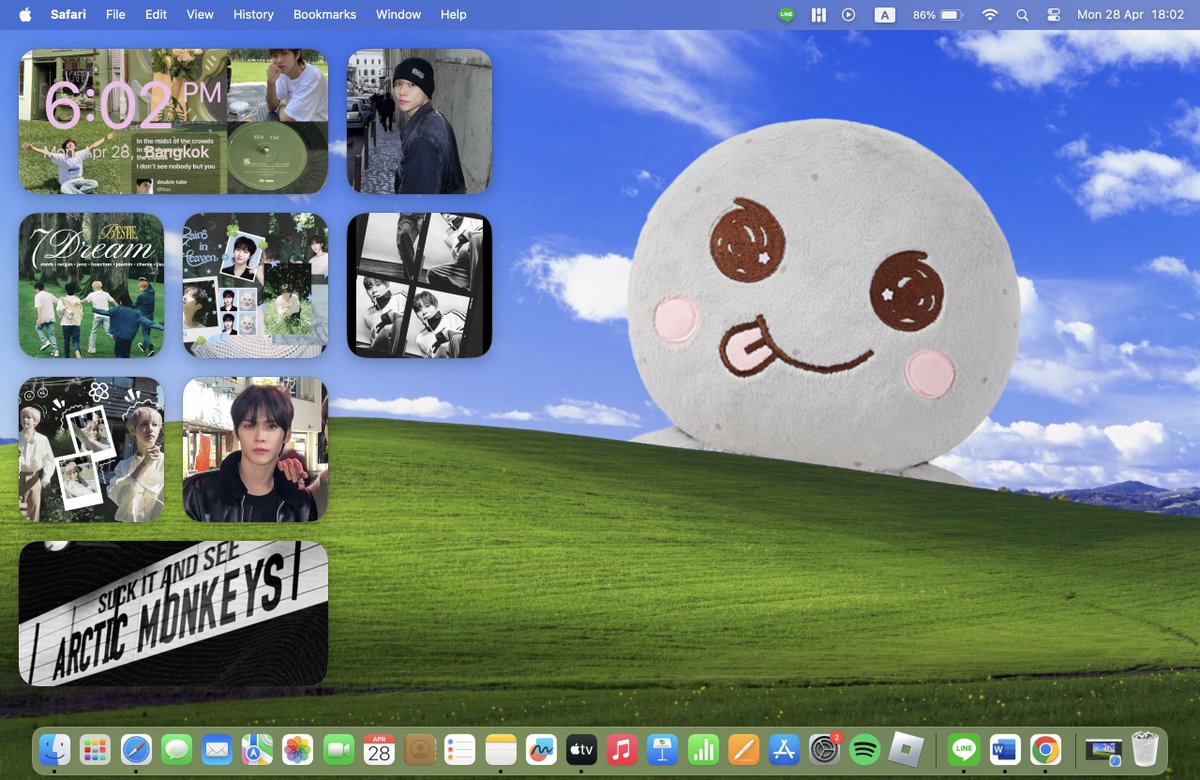The width and height of the screenshot is (1200, 780).
Task: Open the Contacts app in dock
Action: [420, 749]
